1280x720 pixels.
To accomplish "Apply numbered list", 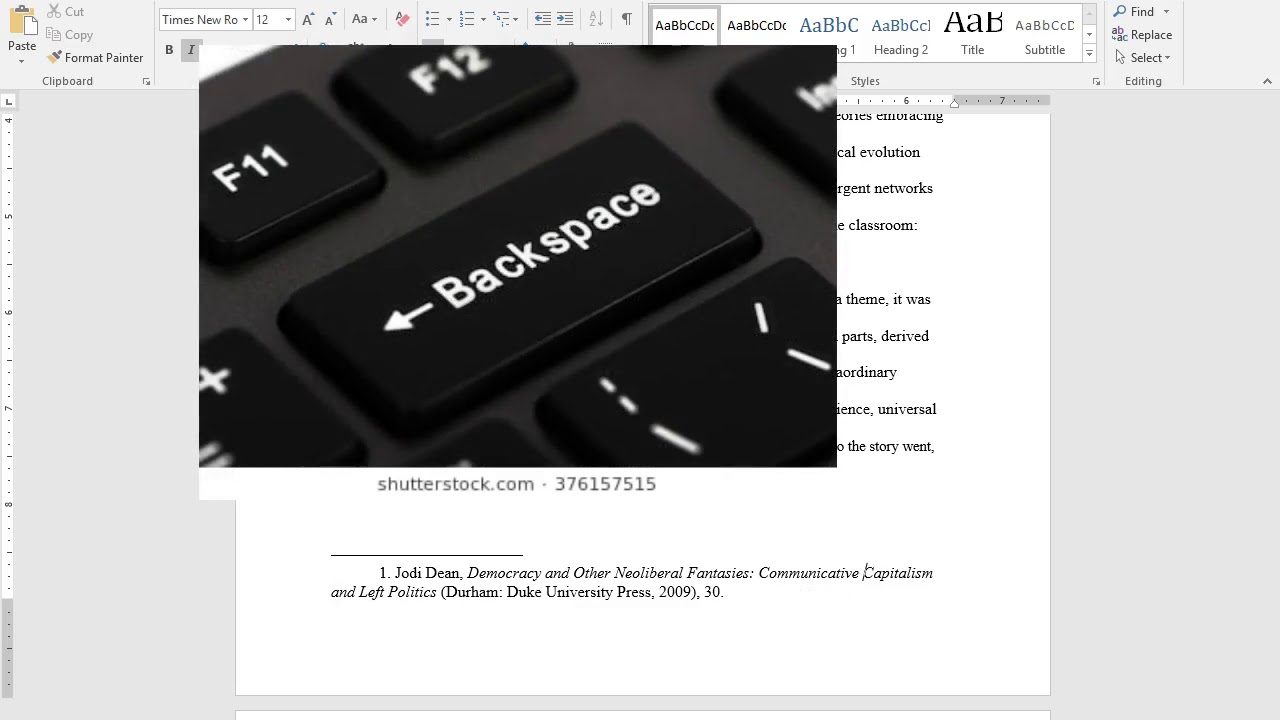I will 466,19.
